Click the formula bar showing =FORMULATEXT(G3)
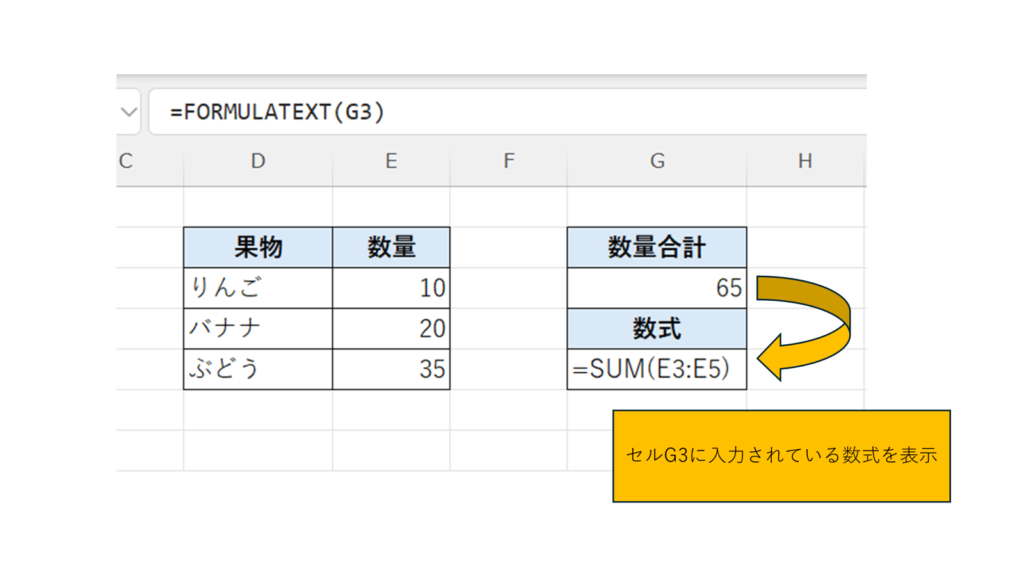Viewport: 1024px width, 576px height. tap(500, 112)
